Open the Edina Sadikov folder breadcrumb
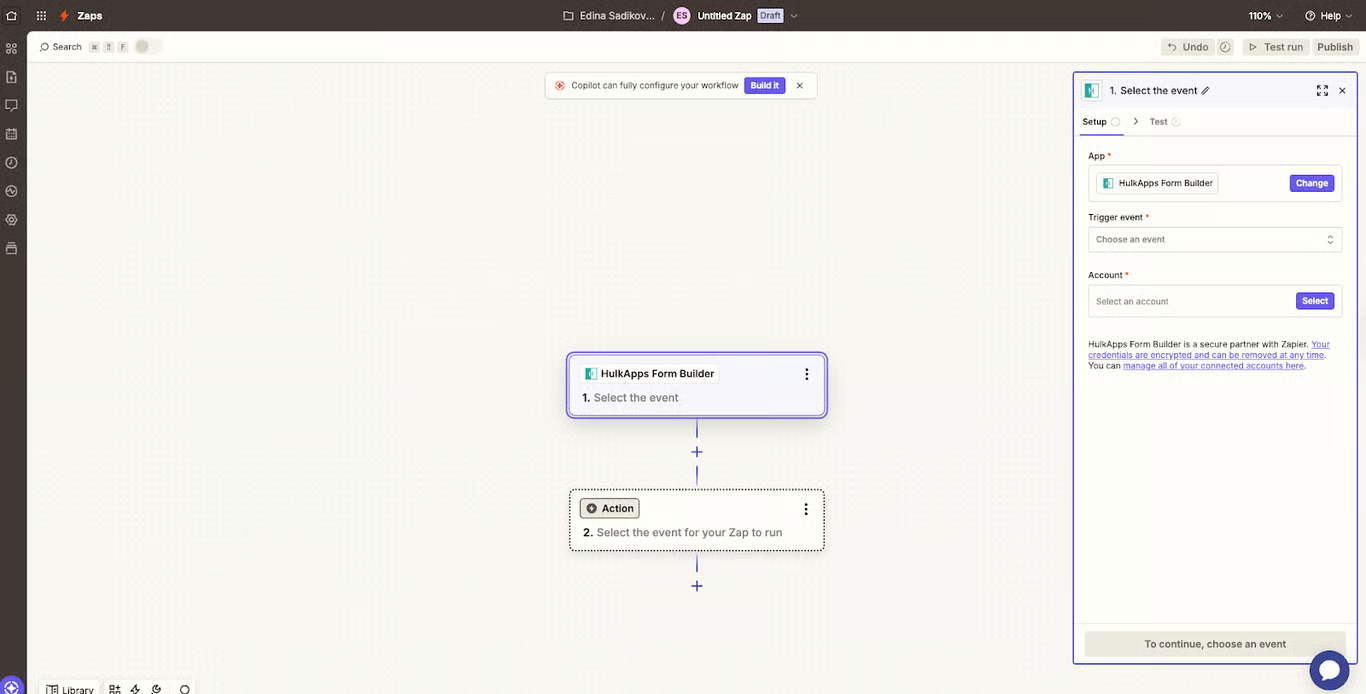1366x694 pixels. click(609, 16)
